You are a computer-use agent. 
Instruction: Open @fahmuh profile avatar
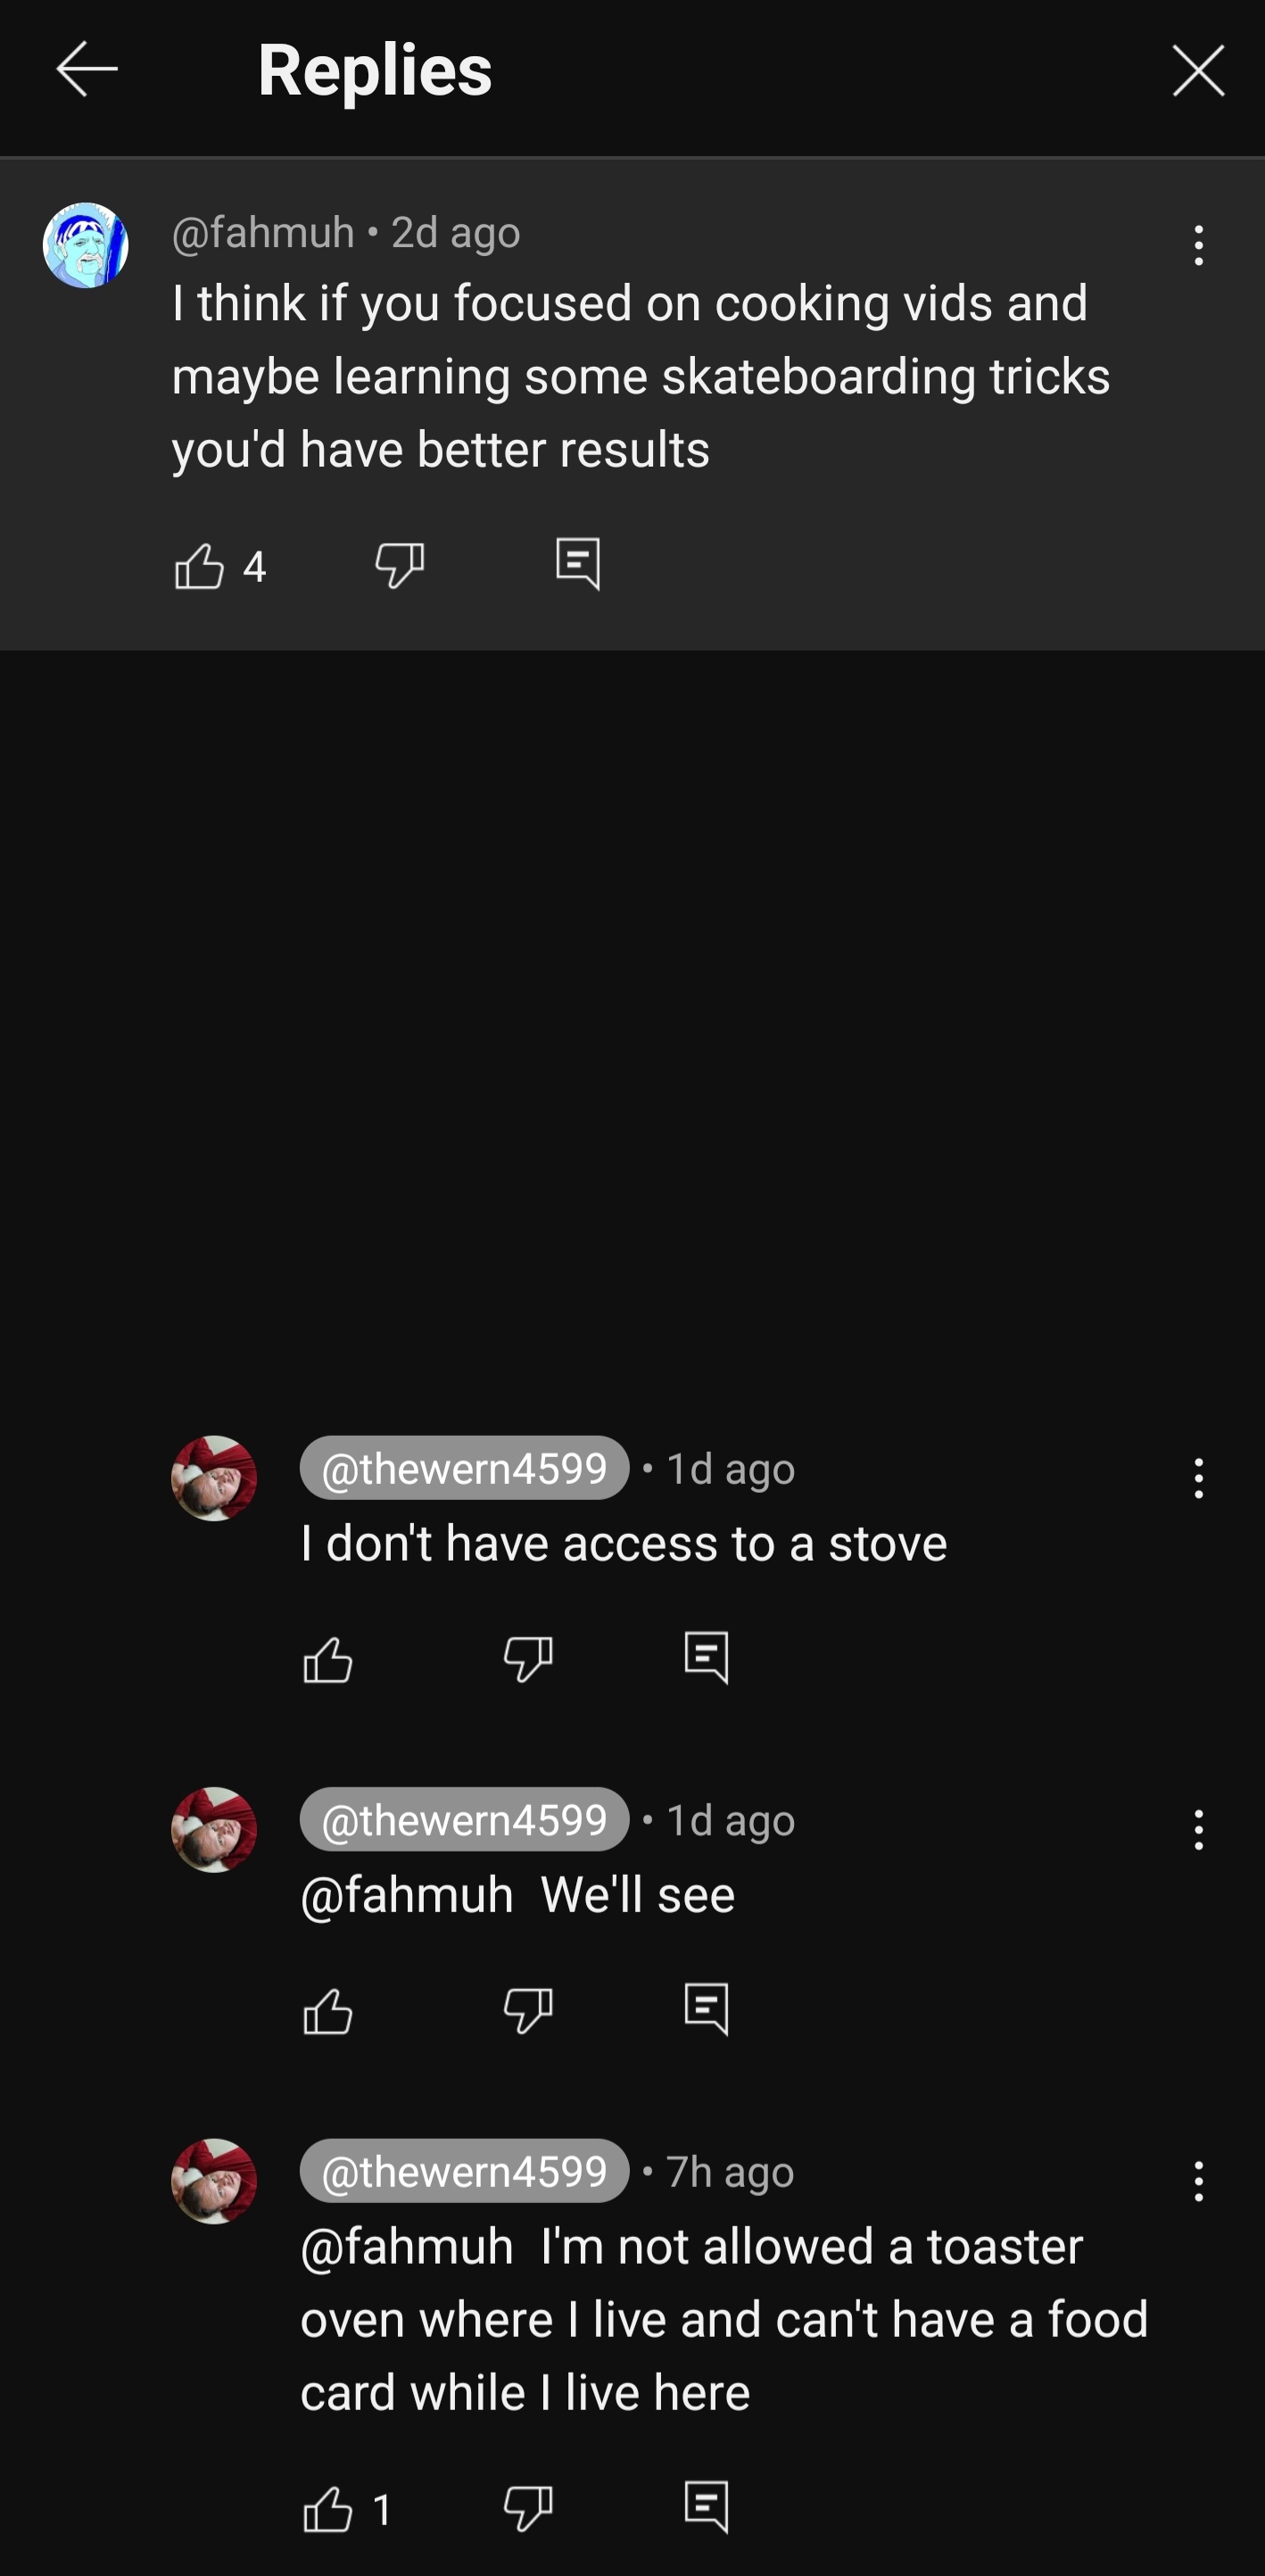coord(85,245)
